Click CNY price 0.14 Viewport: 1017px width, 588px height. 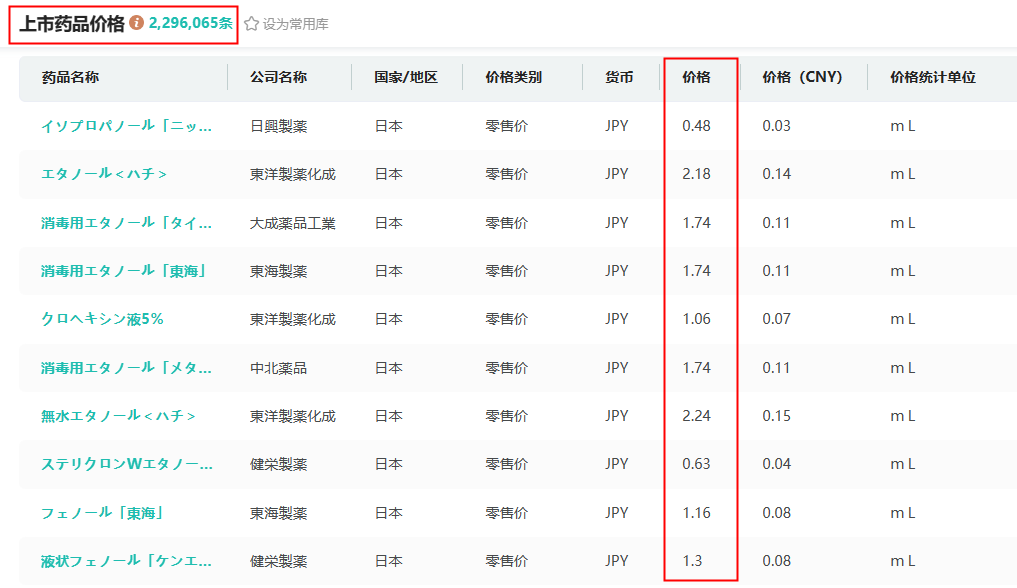tap(776, 174)
